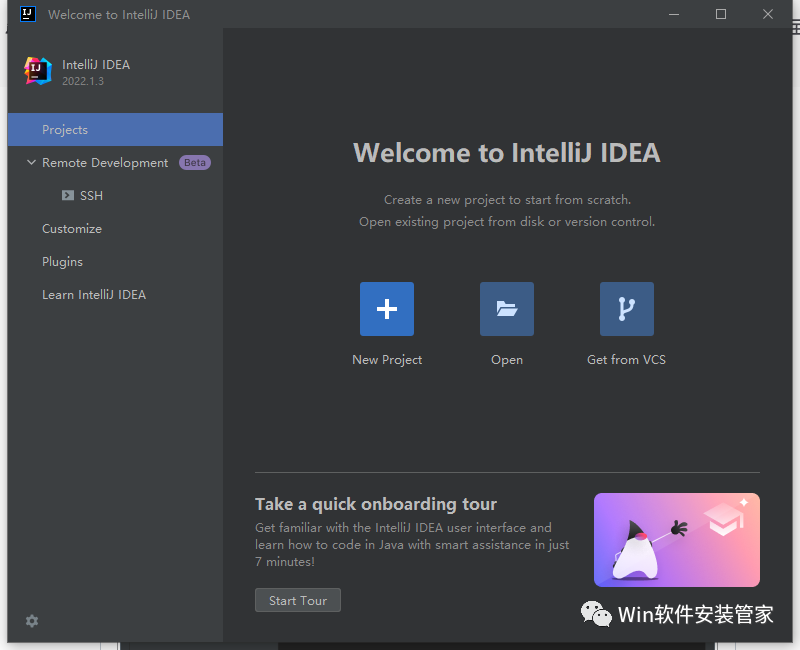Go to Learn IntelliJ IDEA
Screen dimensions: 800x650
click(115, 294)
